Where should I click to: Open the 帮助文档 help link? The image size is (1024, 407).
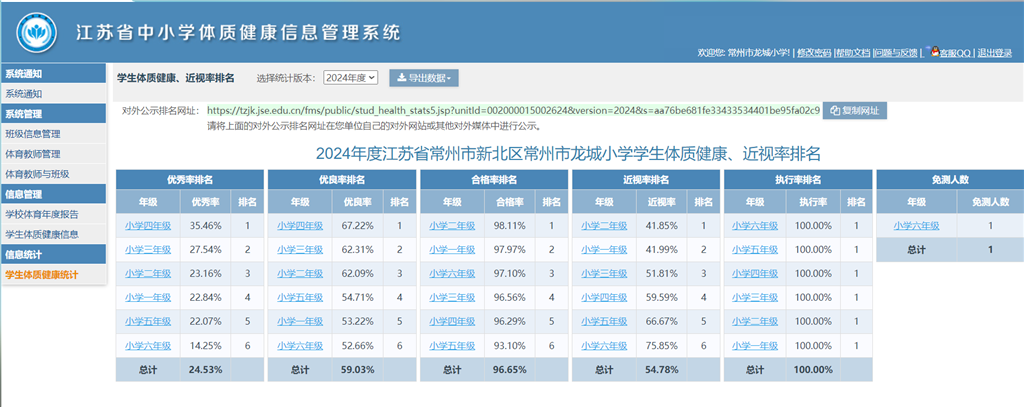point(853,53)
